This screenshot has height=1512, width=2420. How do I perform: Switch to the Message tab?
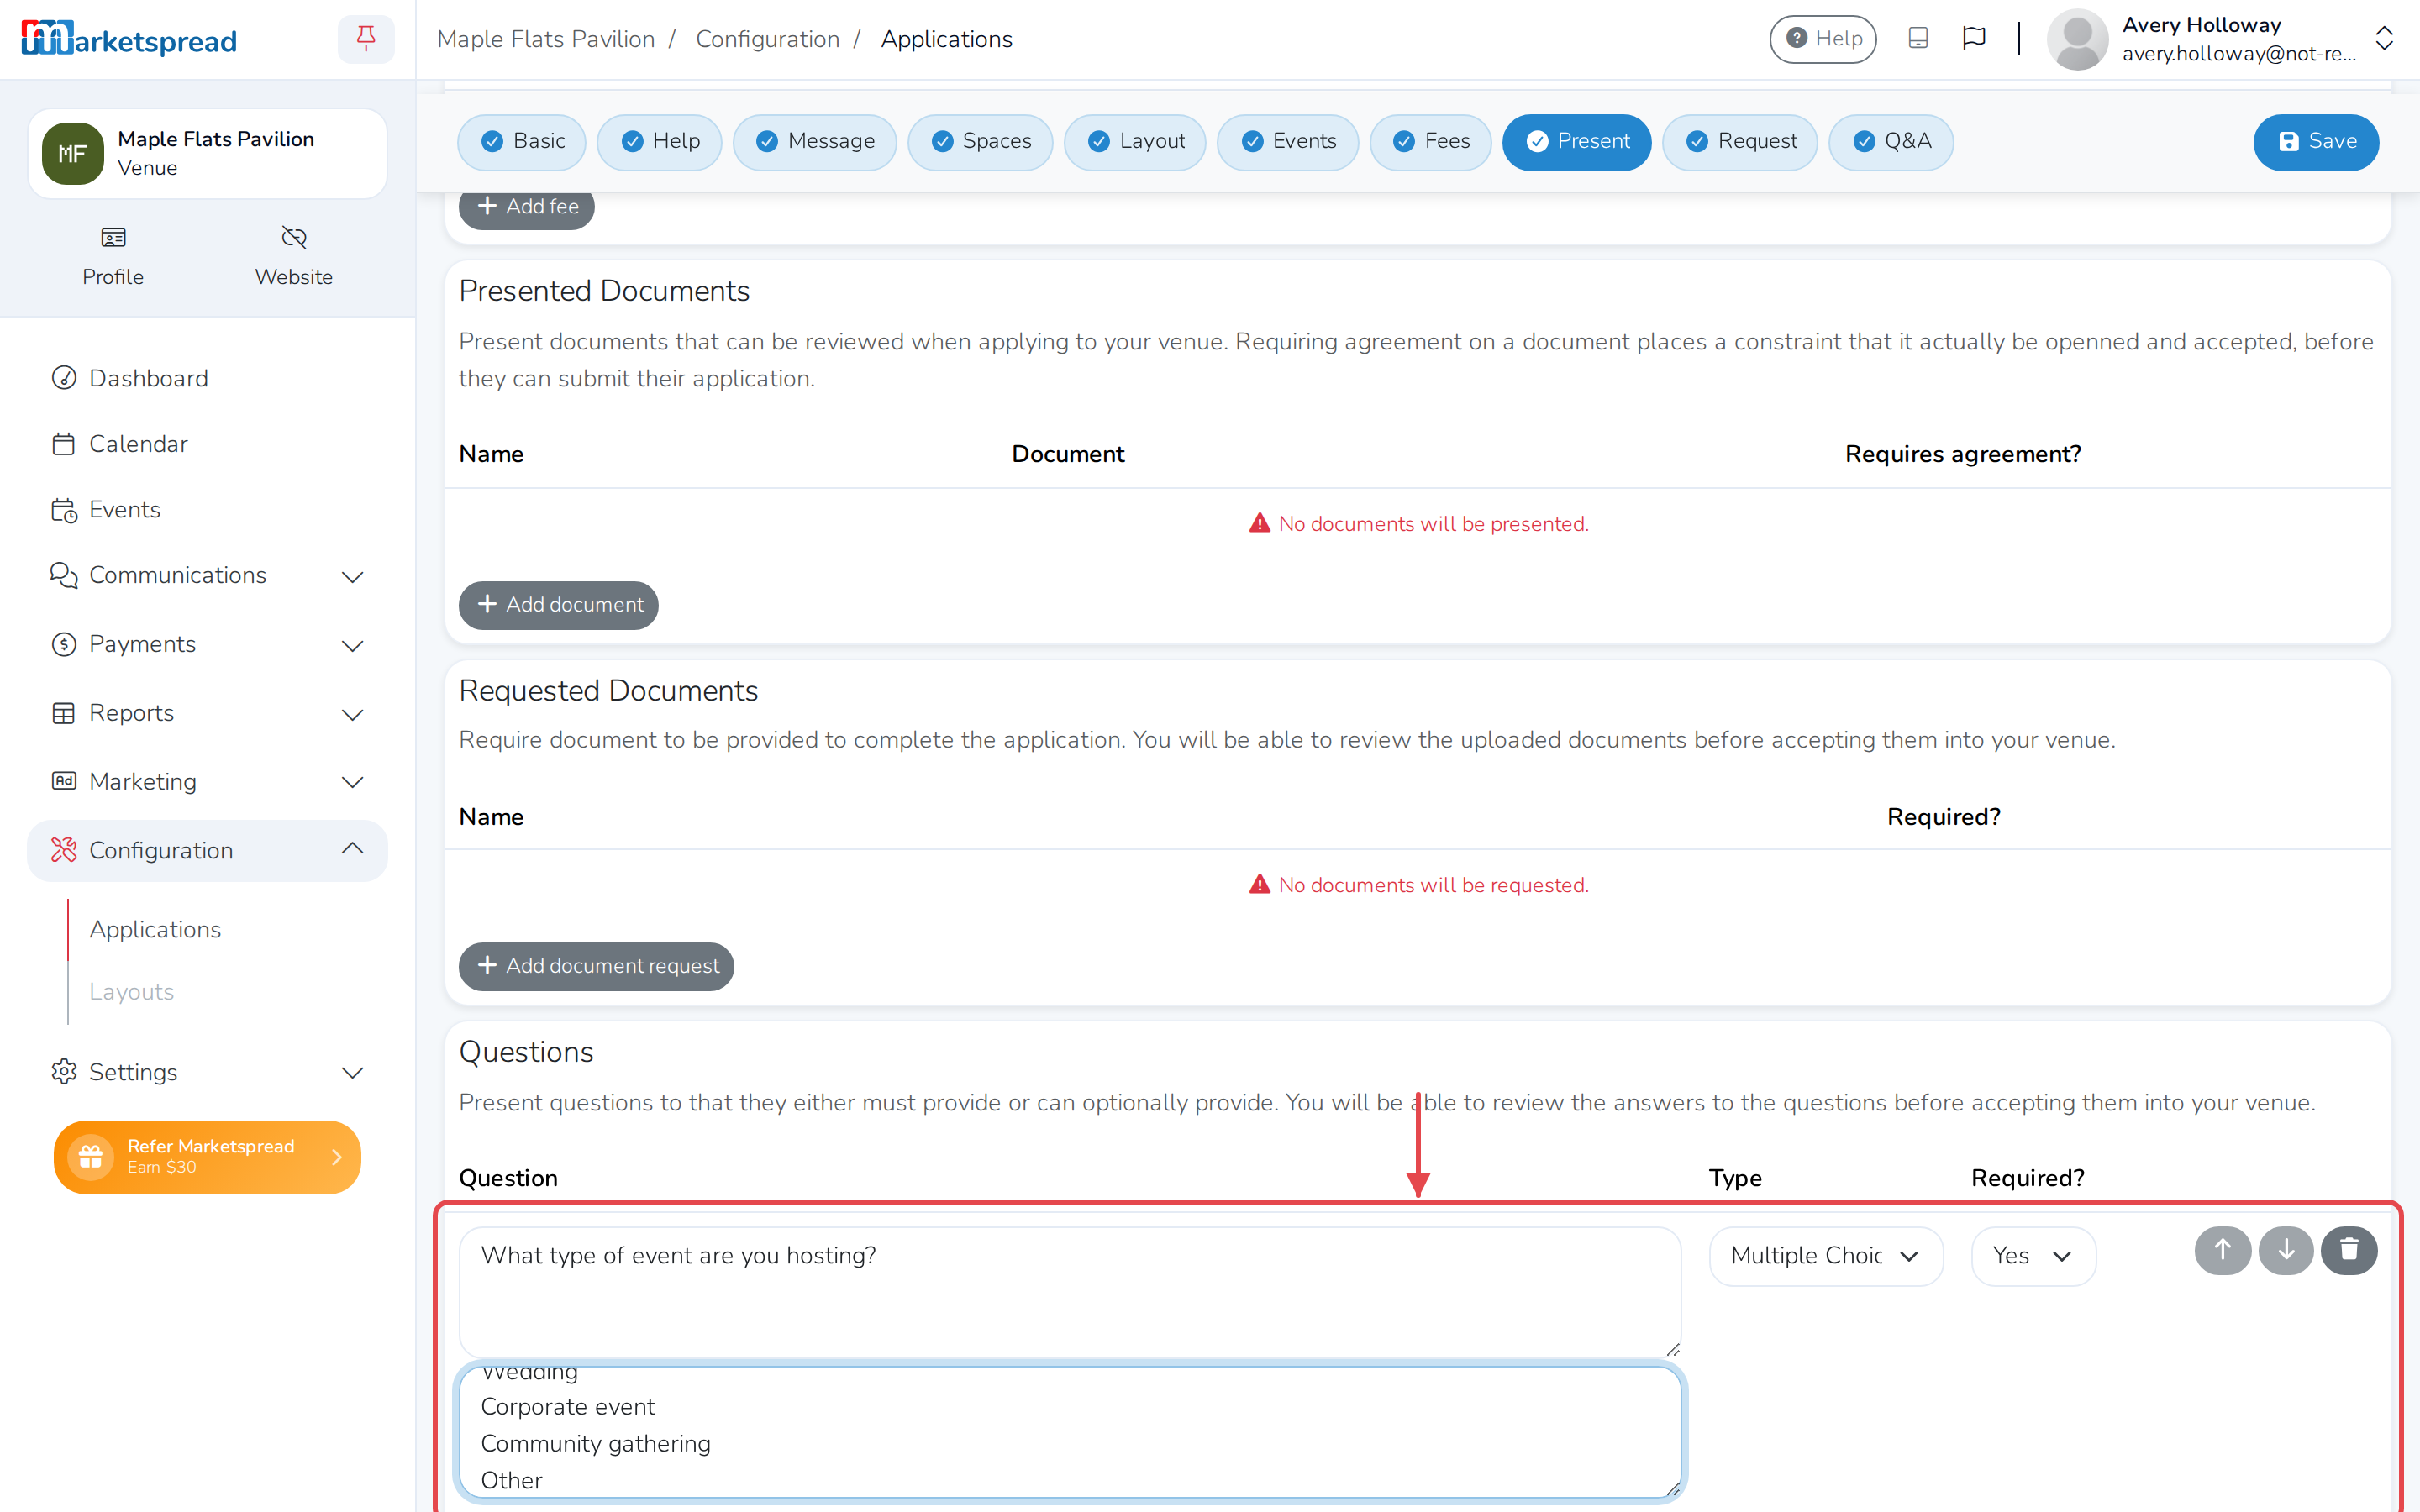[814, 141]
